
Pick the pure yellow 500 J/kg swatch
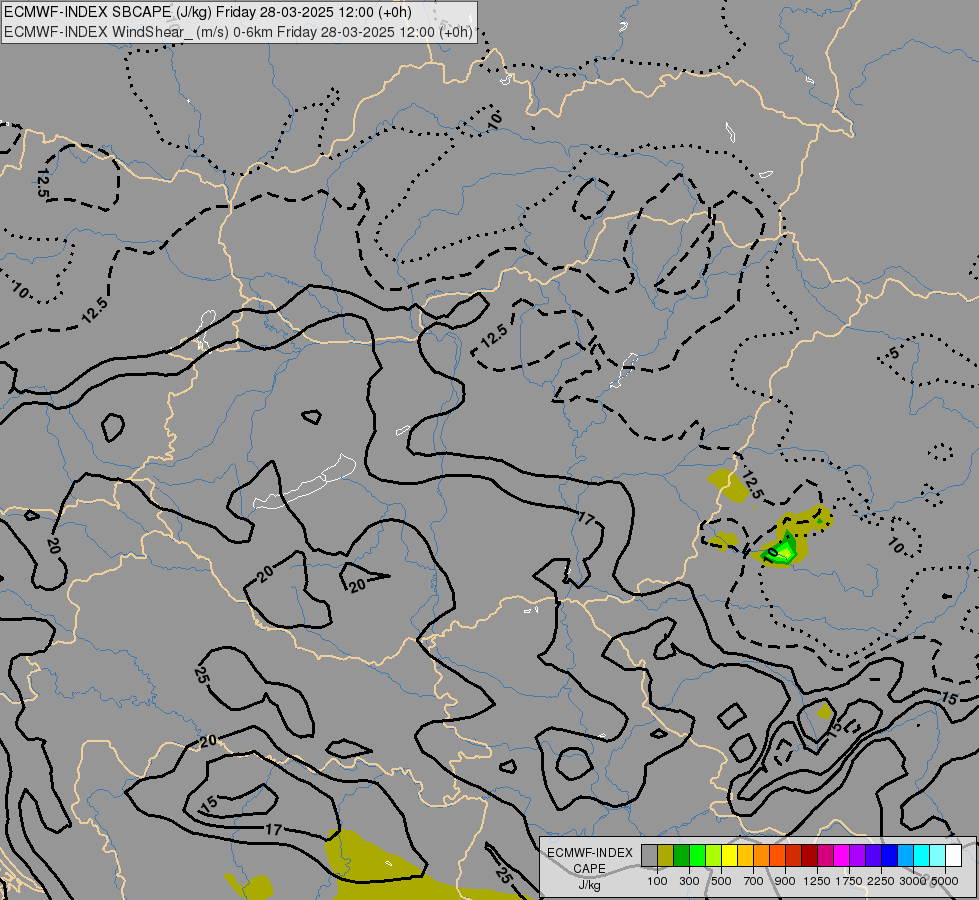click(x=729, y=856)
